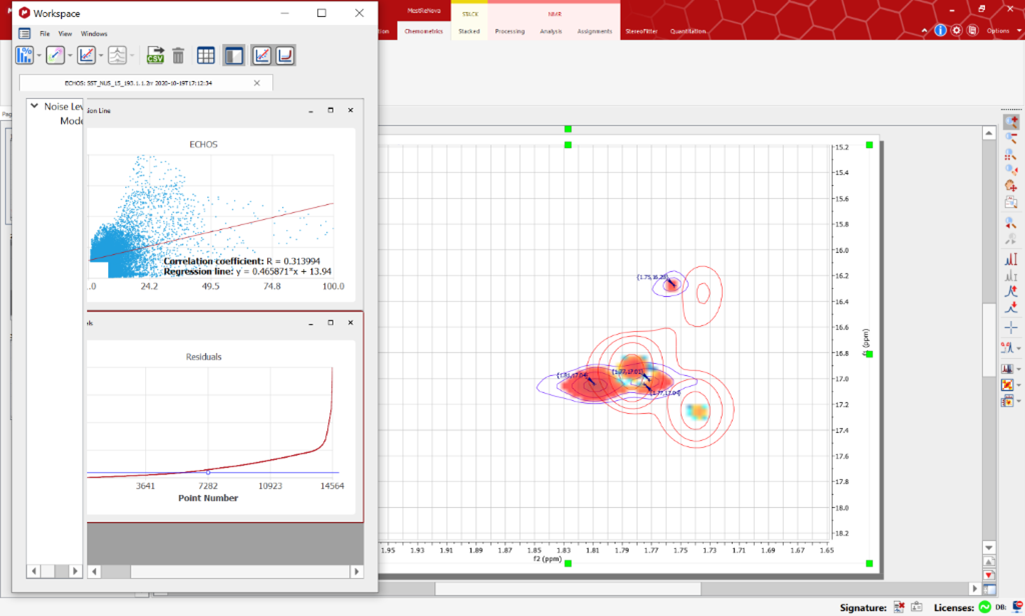Image resolution: width=1025 pixels, height=616 pixels.
Task: Switch to the Chemometrics ribbon tab
Action: pyautogui.click(x=423, y=31)
